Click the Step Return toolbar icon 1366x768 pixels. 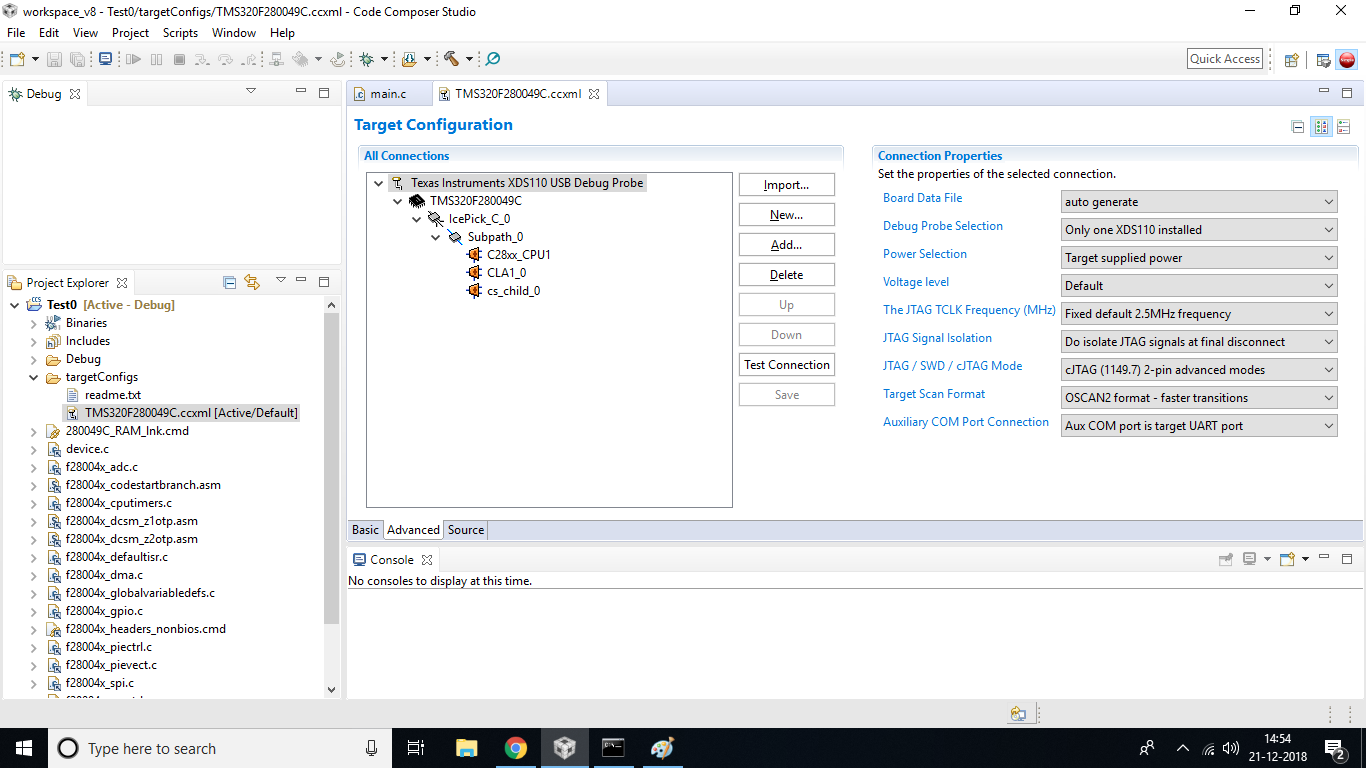coord(249,59)
